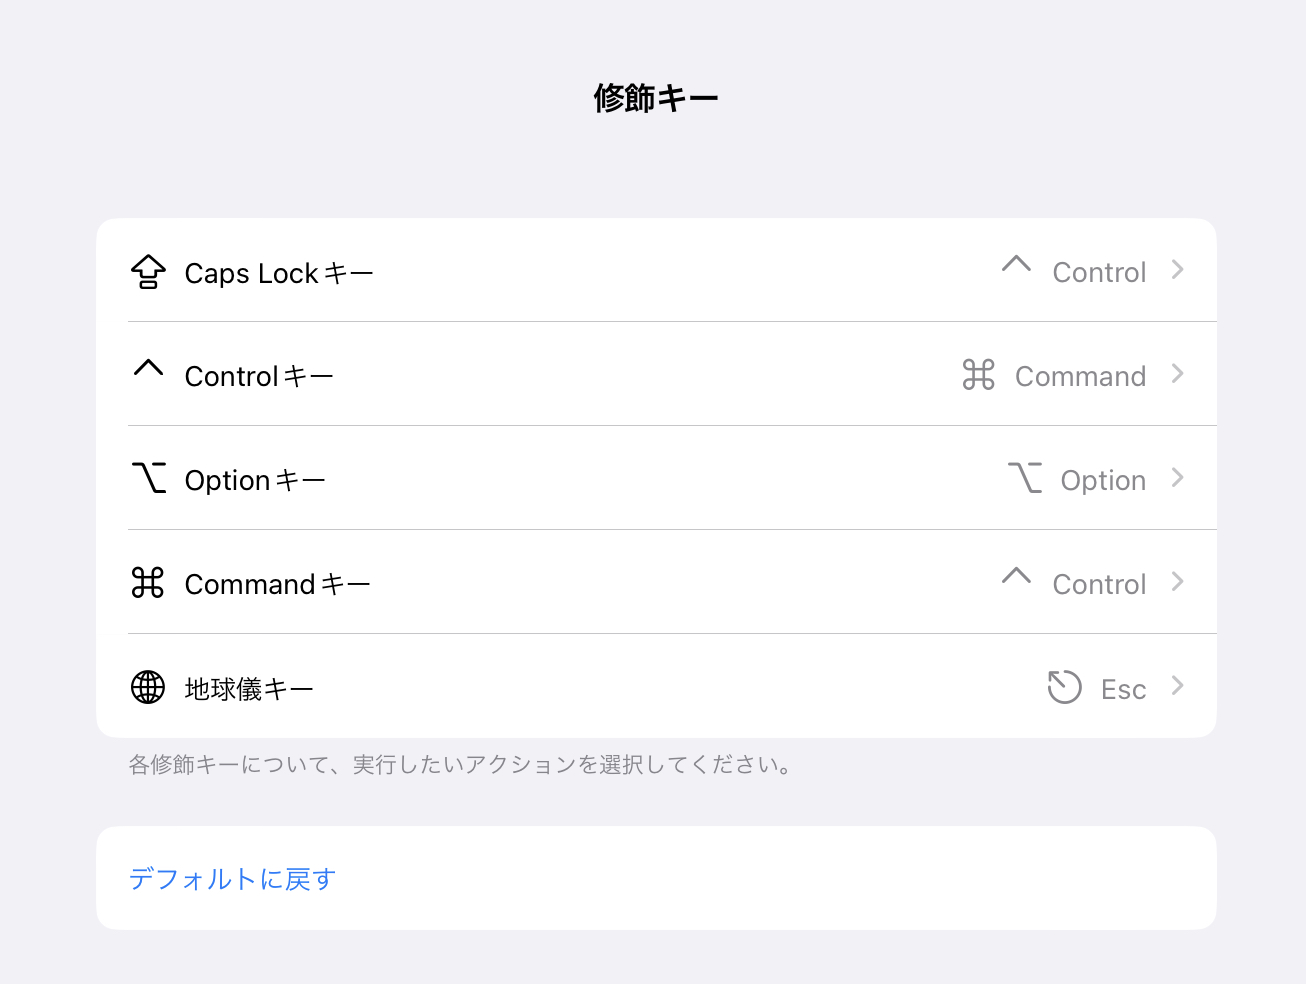
Task: Click the Control key caret icon at left
Action: [148, 367]
